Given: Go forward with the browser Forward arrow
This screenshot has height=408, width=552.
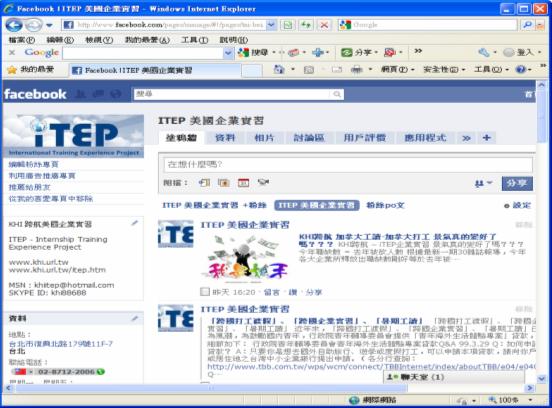Looking at the screenshot, I should click(34, 25).
